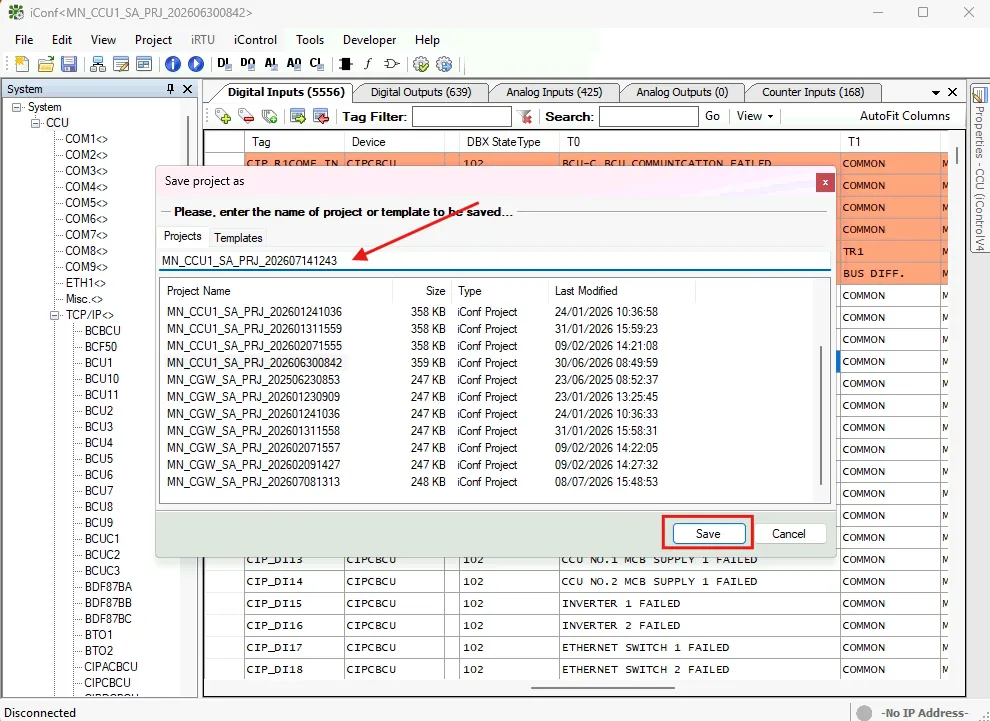Open the View dropdown beside the Go button

point(754,116)
